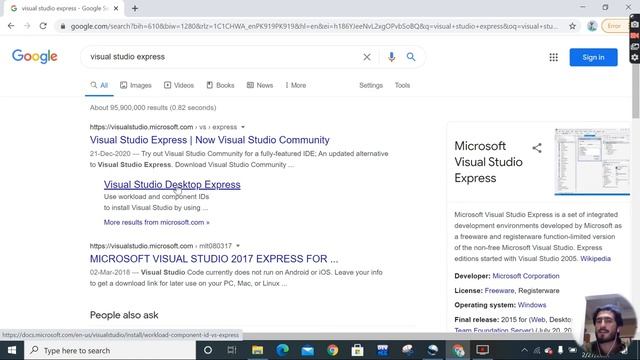Submit search with the magnifier icon
The image size is (640, 360).
[x=411, y=57]
